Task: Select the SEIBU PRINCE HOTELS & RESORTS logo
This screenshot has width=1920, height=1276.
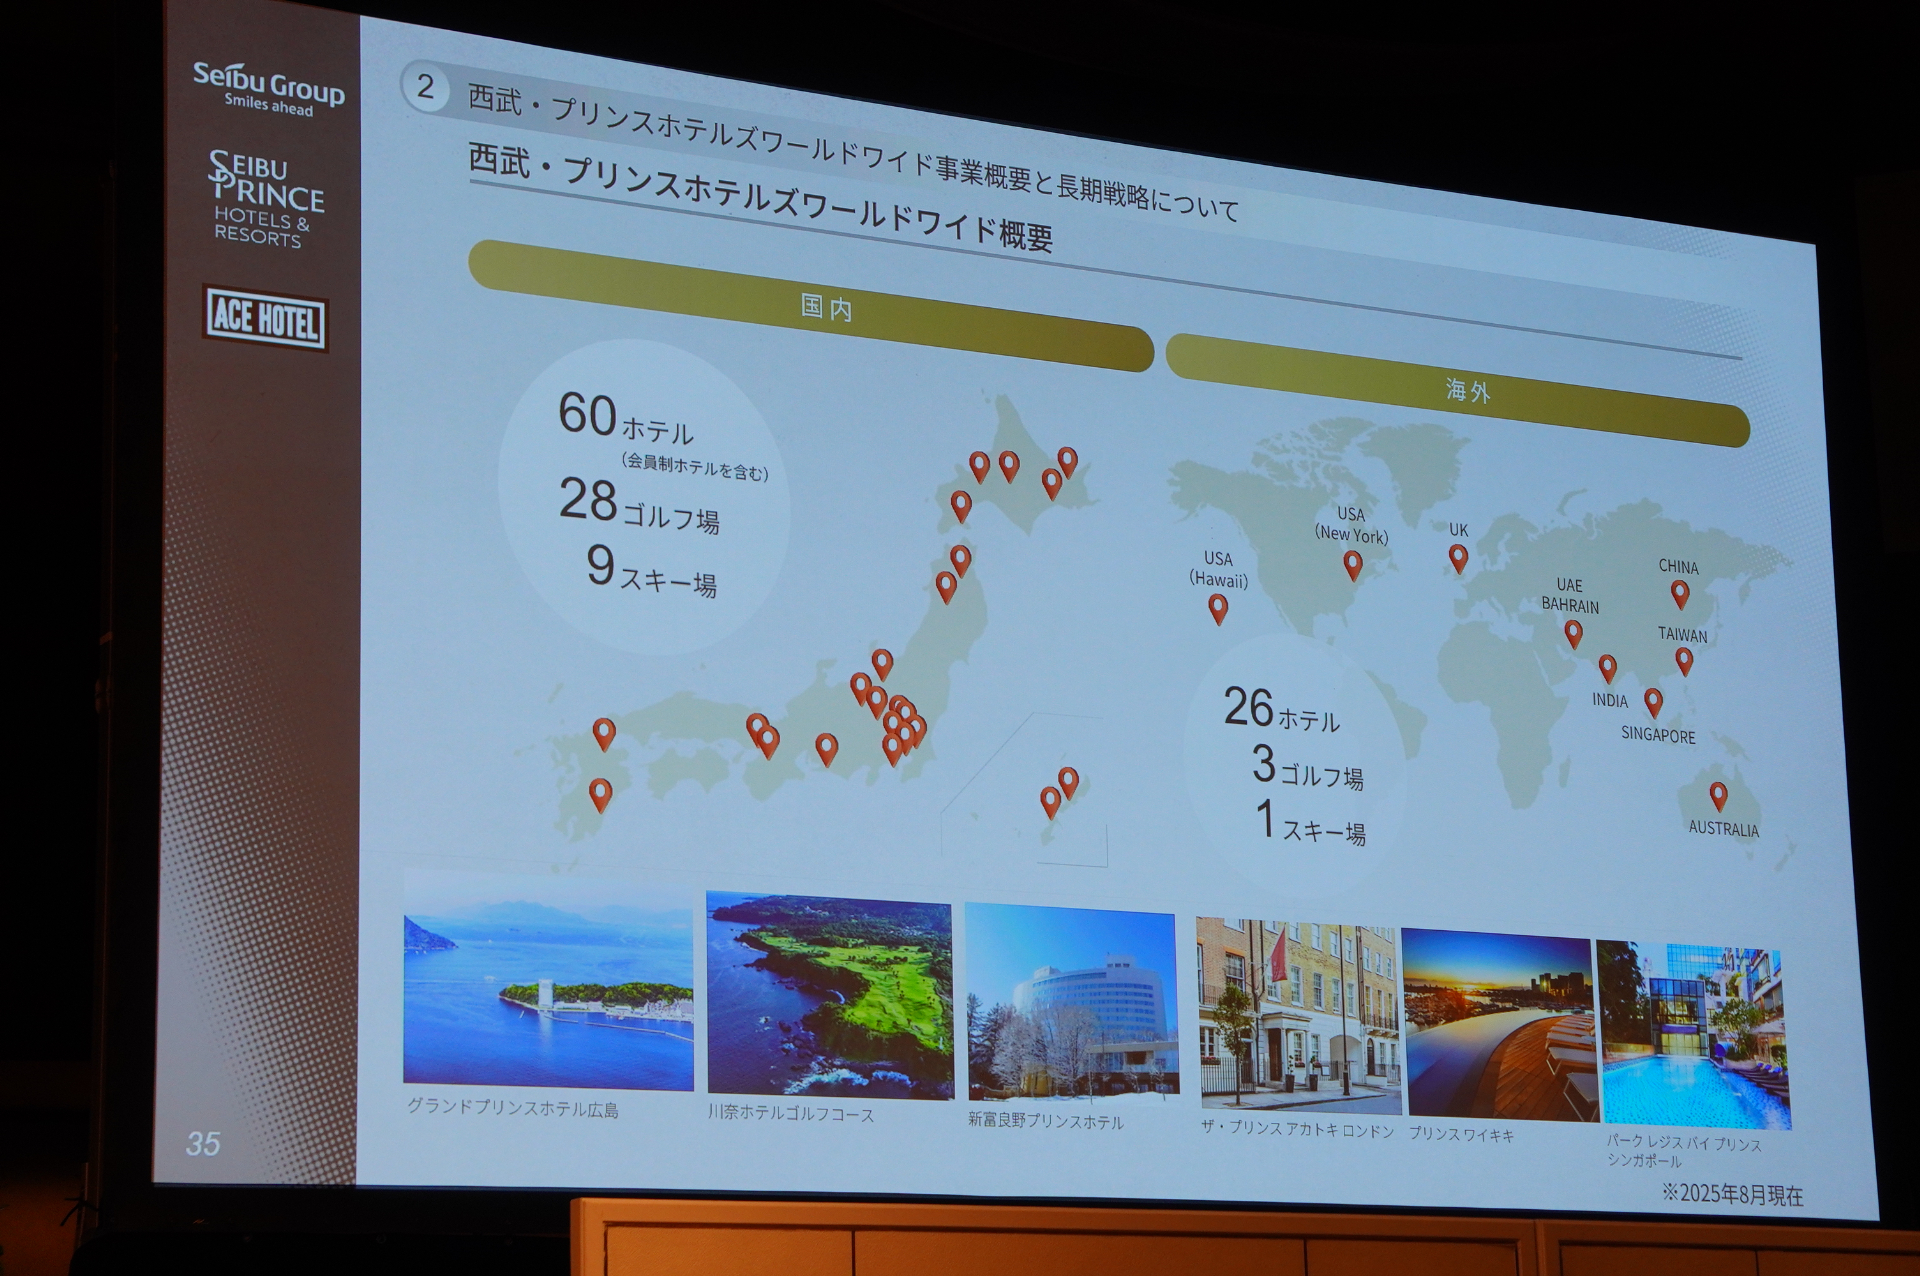Action: tap(266, 196)
